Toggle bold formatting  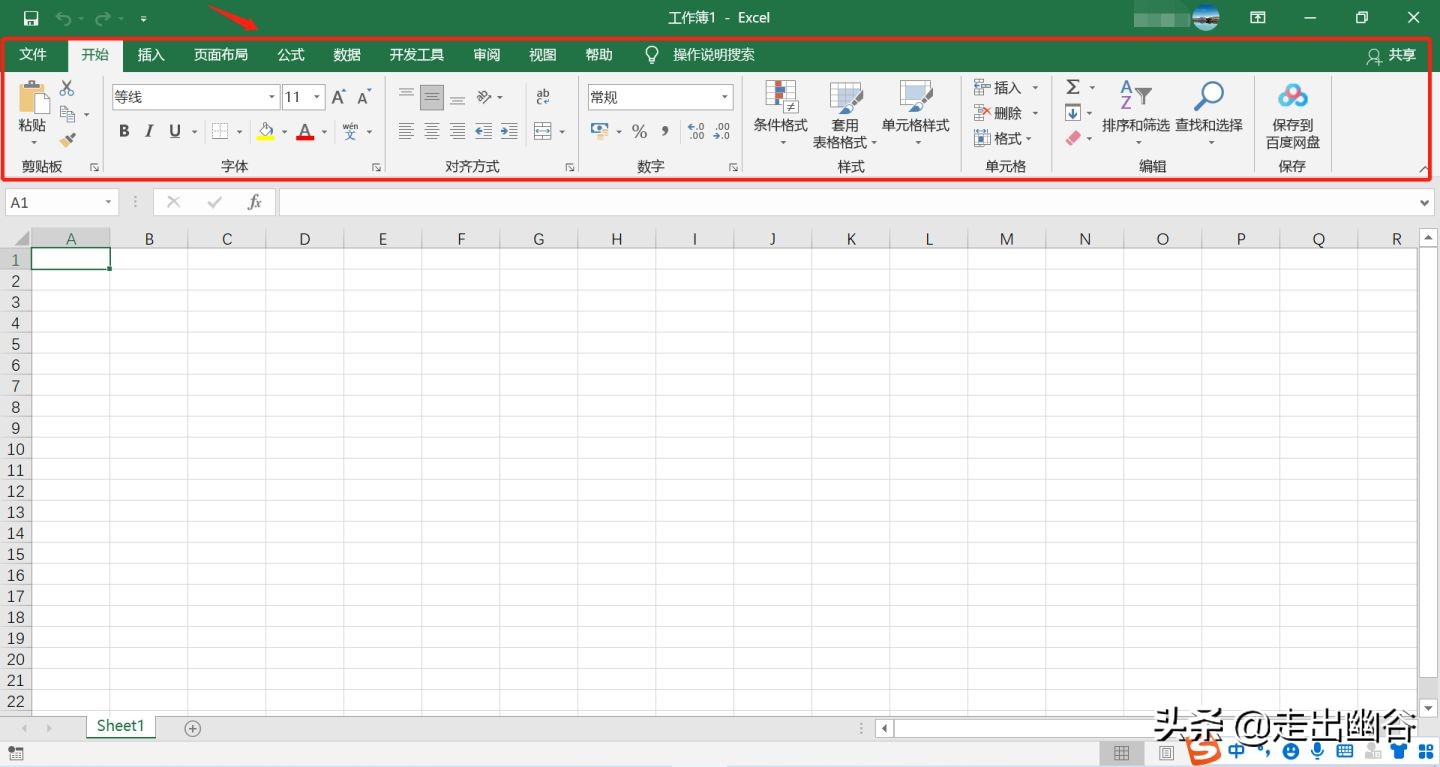coord(124,131)
